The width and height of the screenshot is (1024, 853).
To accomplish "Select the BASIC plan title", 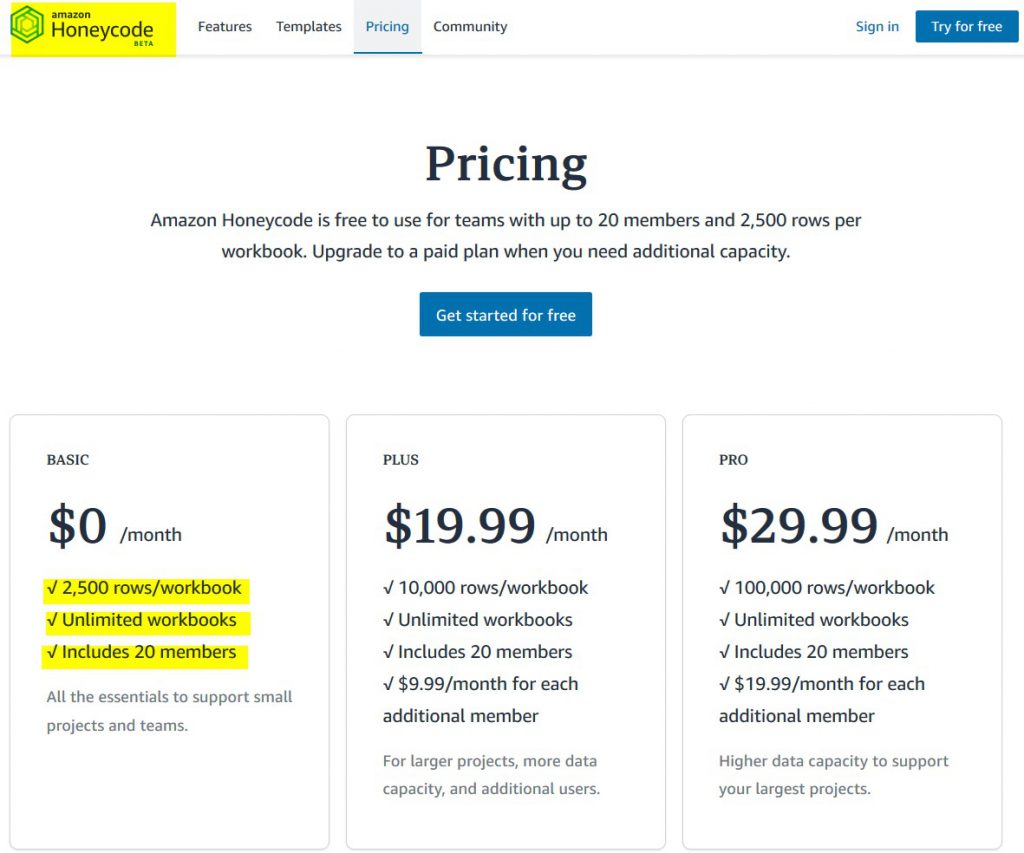I will (68, 460).
